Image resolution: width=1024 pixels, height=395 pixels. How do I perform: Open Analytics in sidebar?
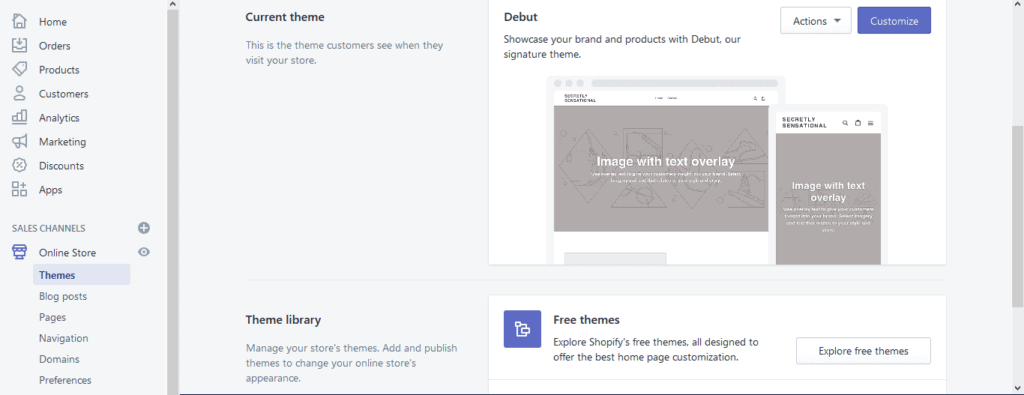[59, 118]
